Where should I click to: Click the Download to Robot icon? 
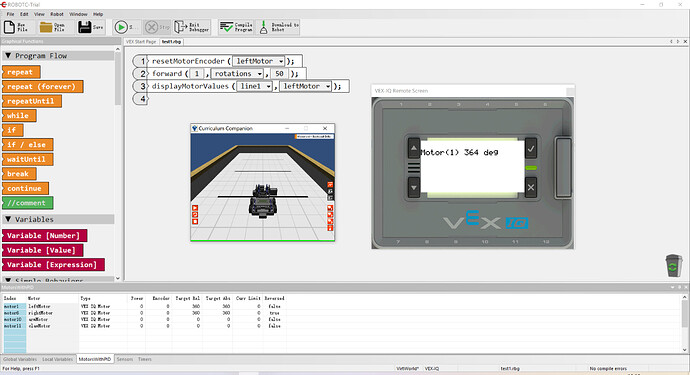(263, 27)
